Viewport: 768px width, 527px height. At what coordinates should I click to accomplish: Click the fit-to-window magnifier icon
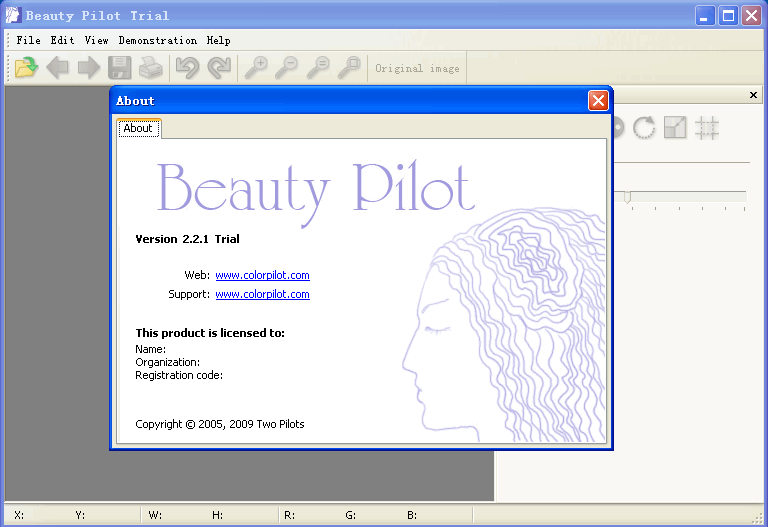[x=349, y=67]
